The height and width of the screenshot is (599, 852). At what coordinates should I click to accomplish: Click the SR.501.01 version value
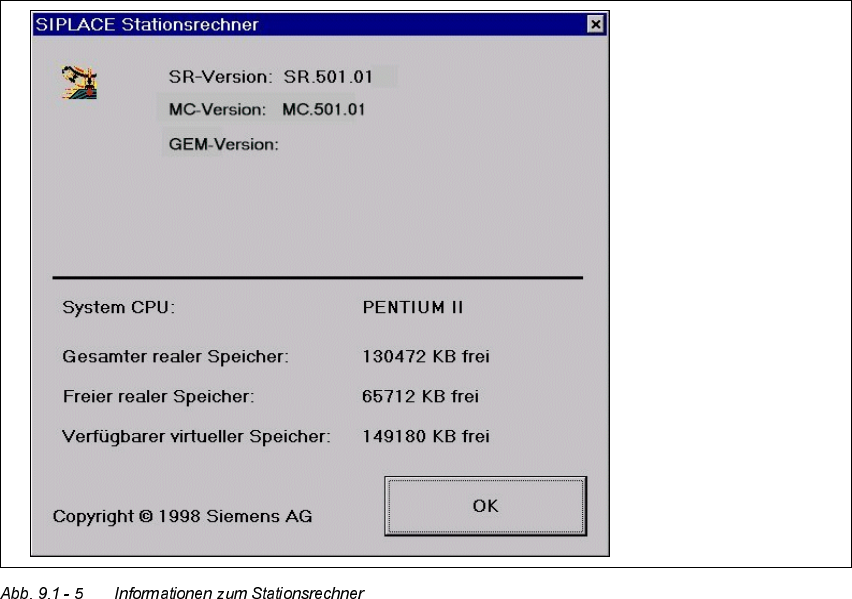pos(328,77)
